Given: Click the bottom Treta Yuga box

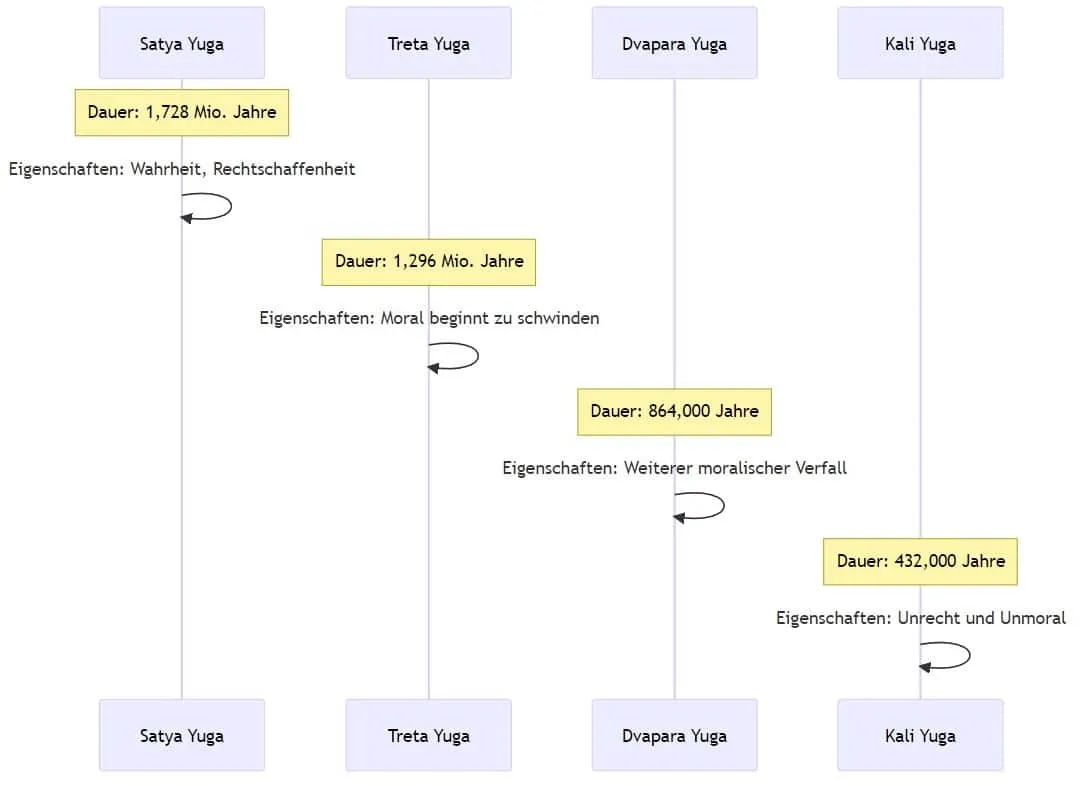Looking at the screenshot, I should tap(428, 735).
